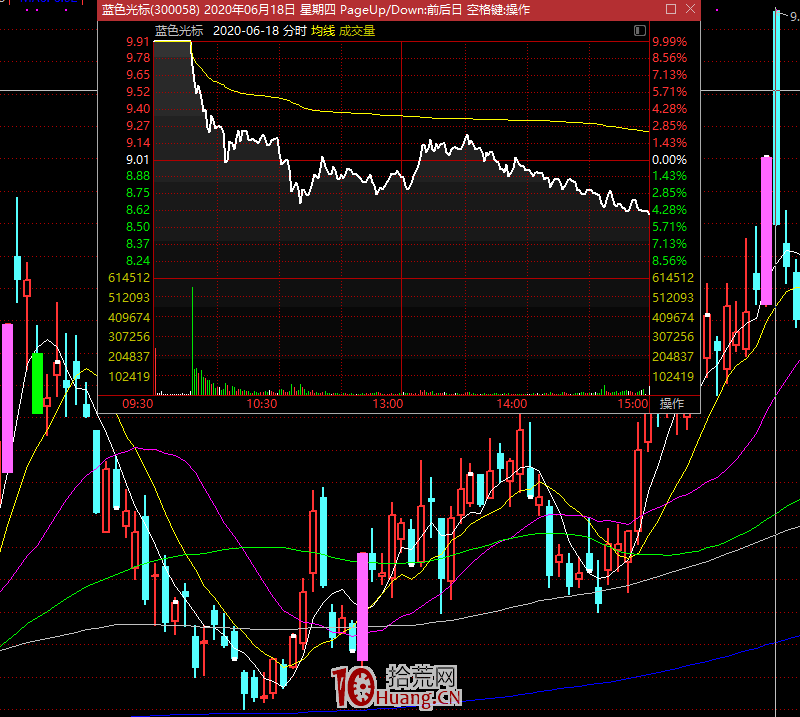Click the 0.00% percent axis label
This screenshot has height=717, width=800.
click(x=669, y=160)
